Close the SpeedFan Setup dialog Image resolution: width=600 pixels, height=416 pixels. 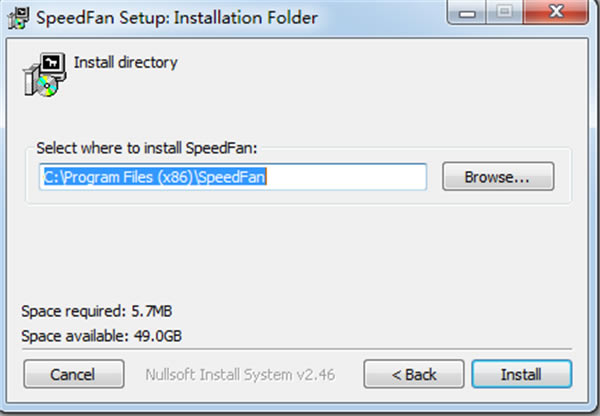[x=556, y=11]
